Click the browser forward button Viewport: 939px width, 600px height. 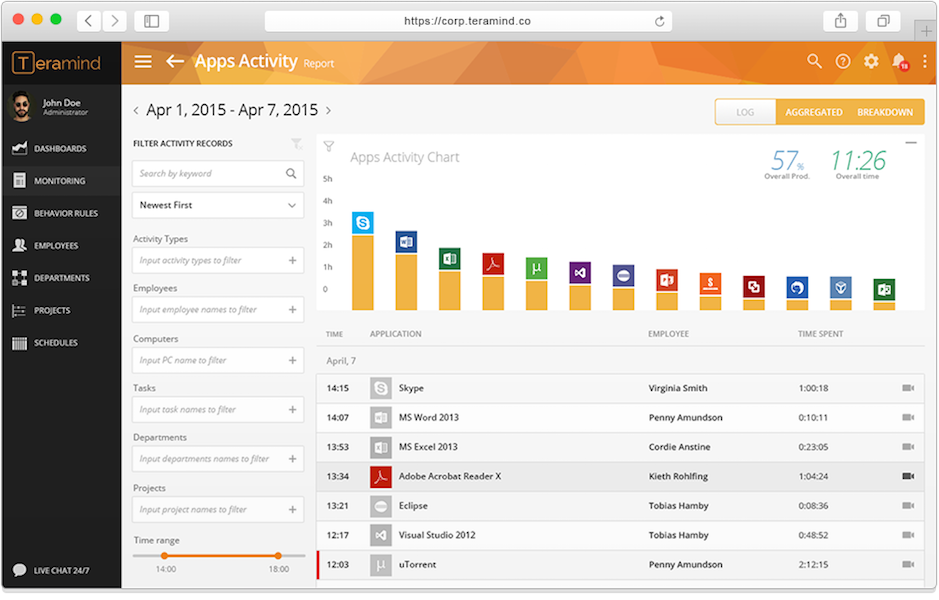pos(114,21)
